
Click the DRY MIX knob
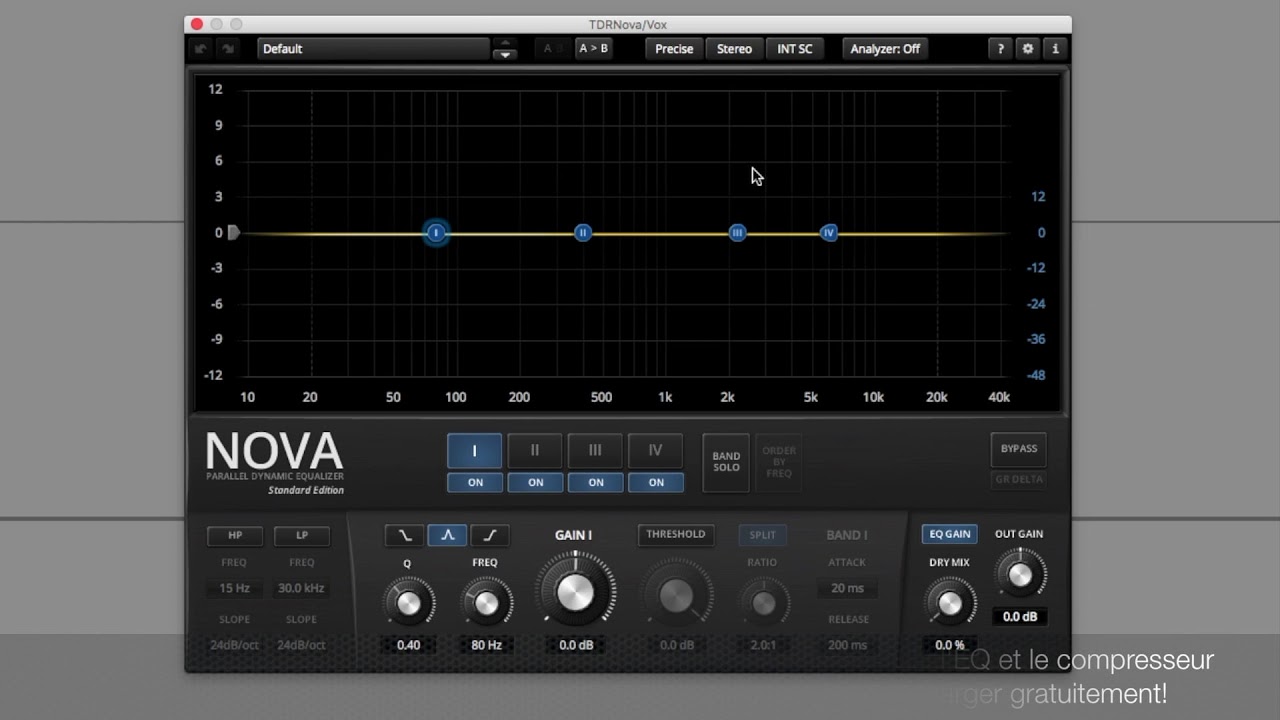(950, 603)
